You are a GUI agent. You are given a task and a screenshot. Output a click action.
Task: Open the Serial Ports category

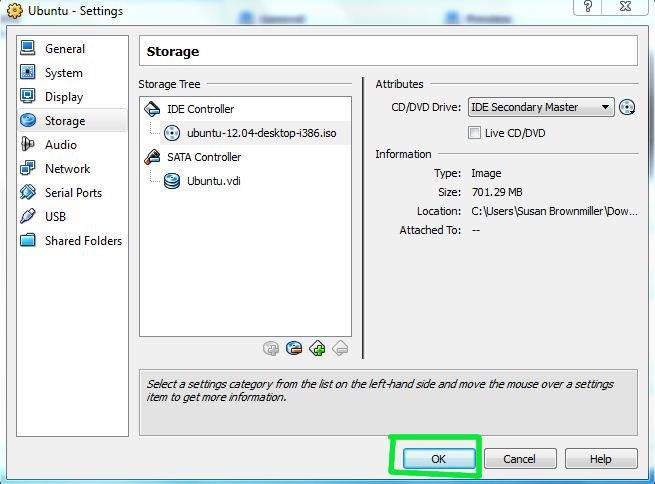72,193
